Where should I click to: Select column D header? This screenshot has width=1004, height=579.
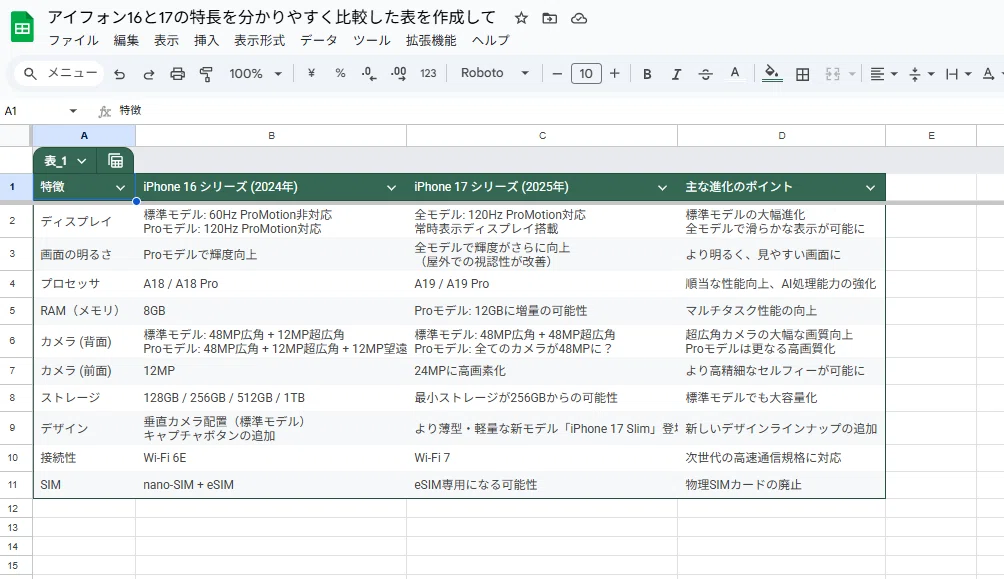[782, 136]
